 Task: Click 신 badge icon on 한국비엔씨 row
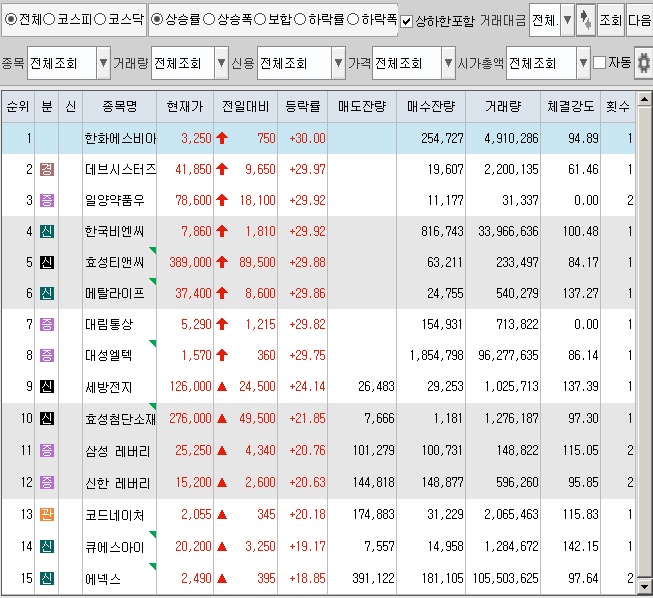coord(47,231)
